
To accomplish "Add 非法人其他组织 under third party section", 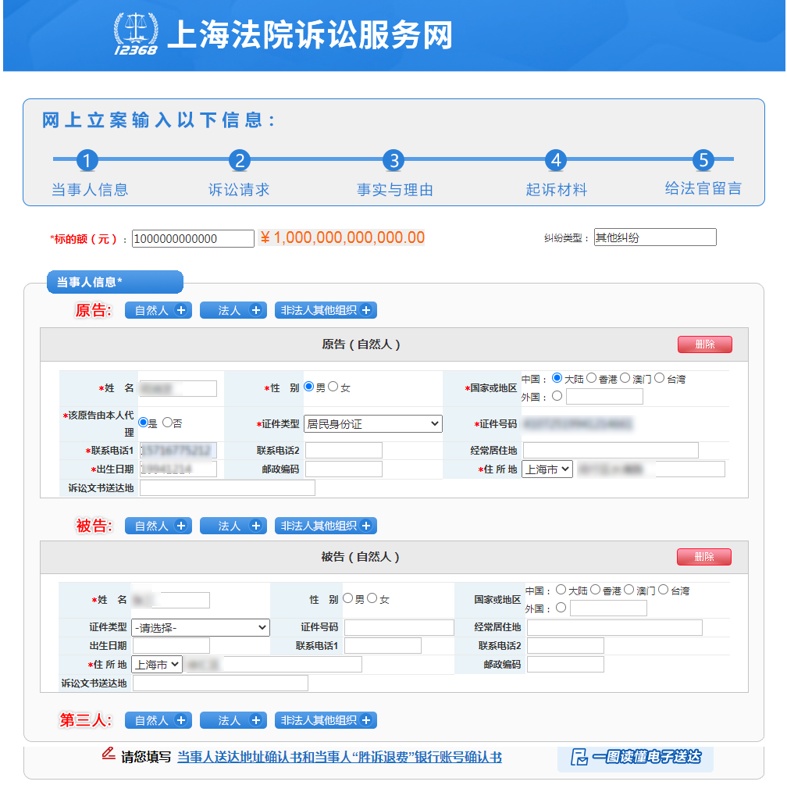I will (326, 720).
